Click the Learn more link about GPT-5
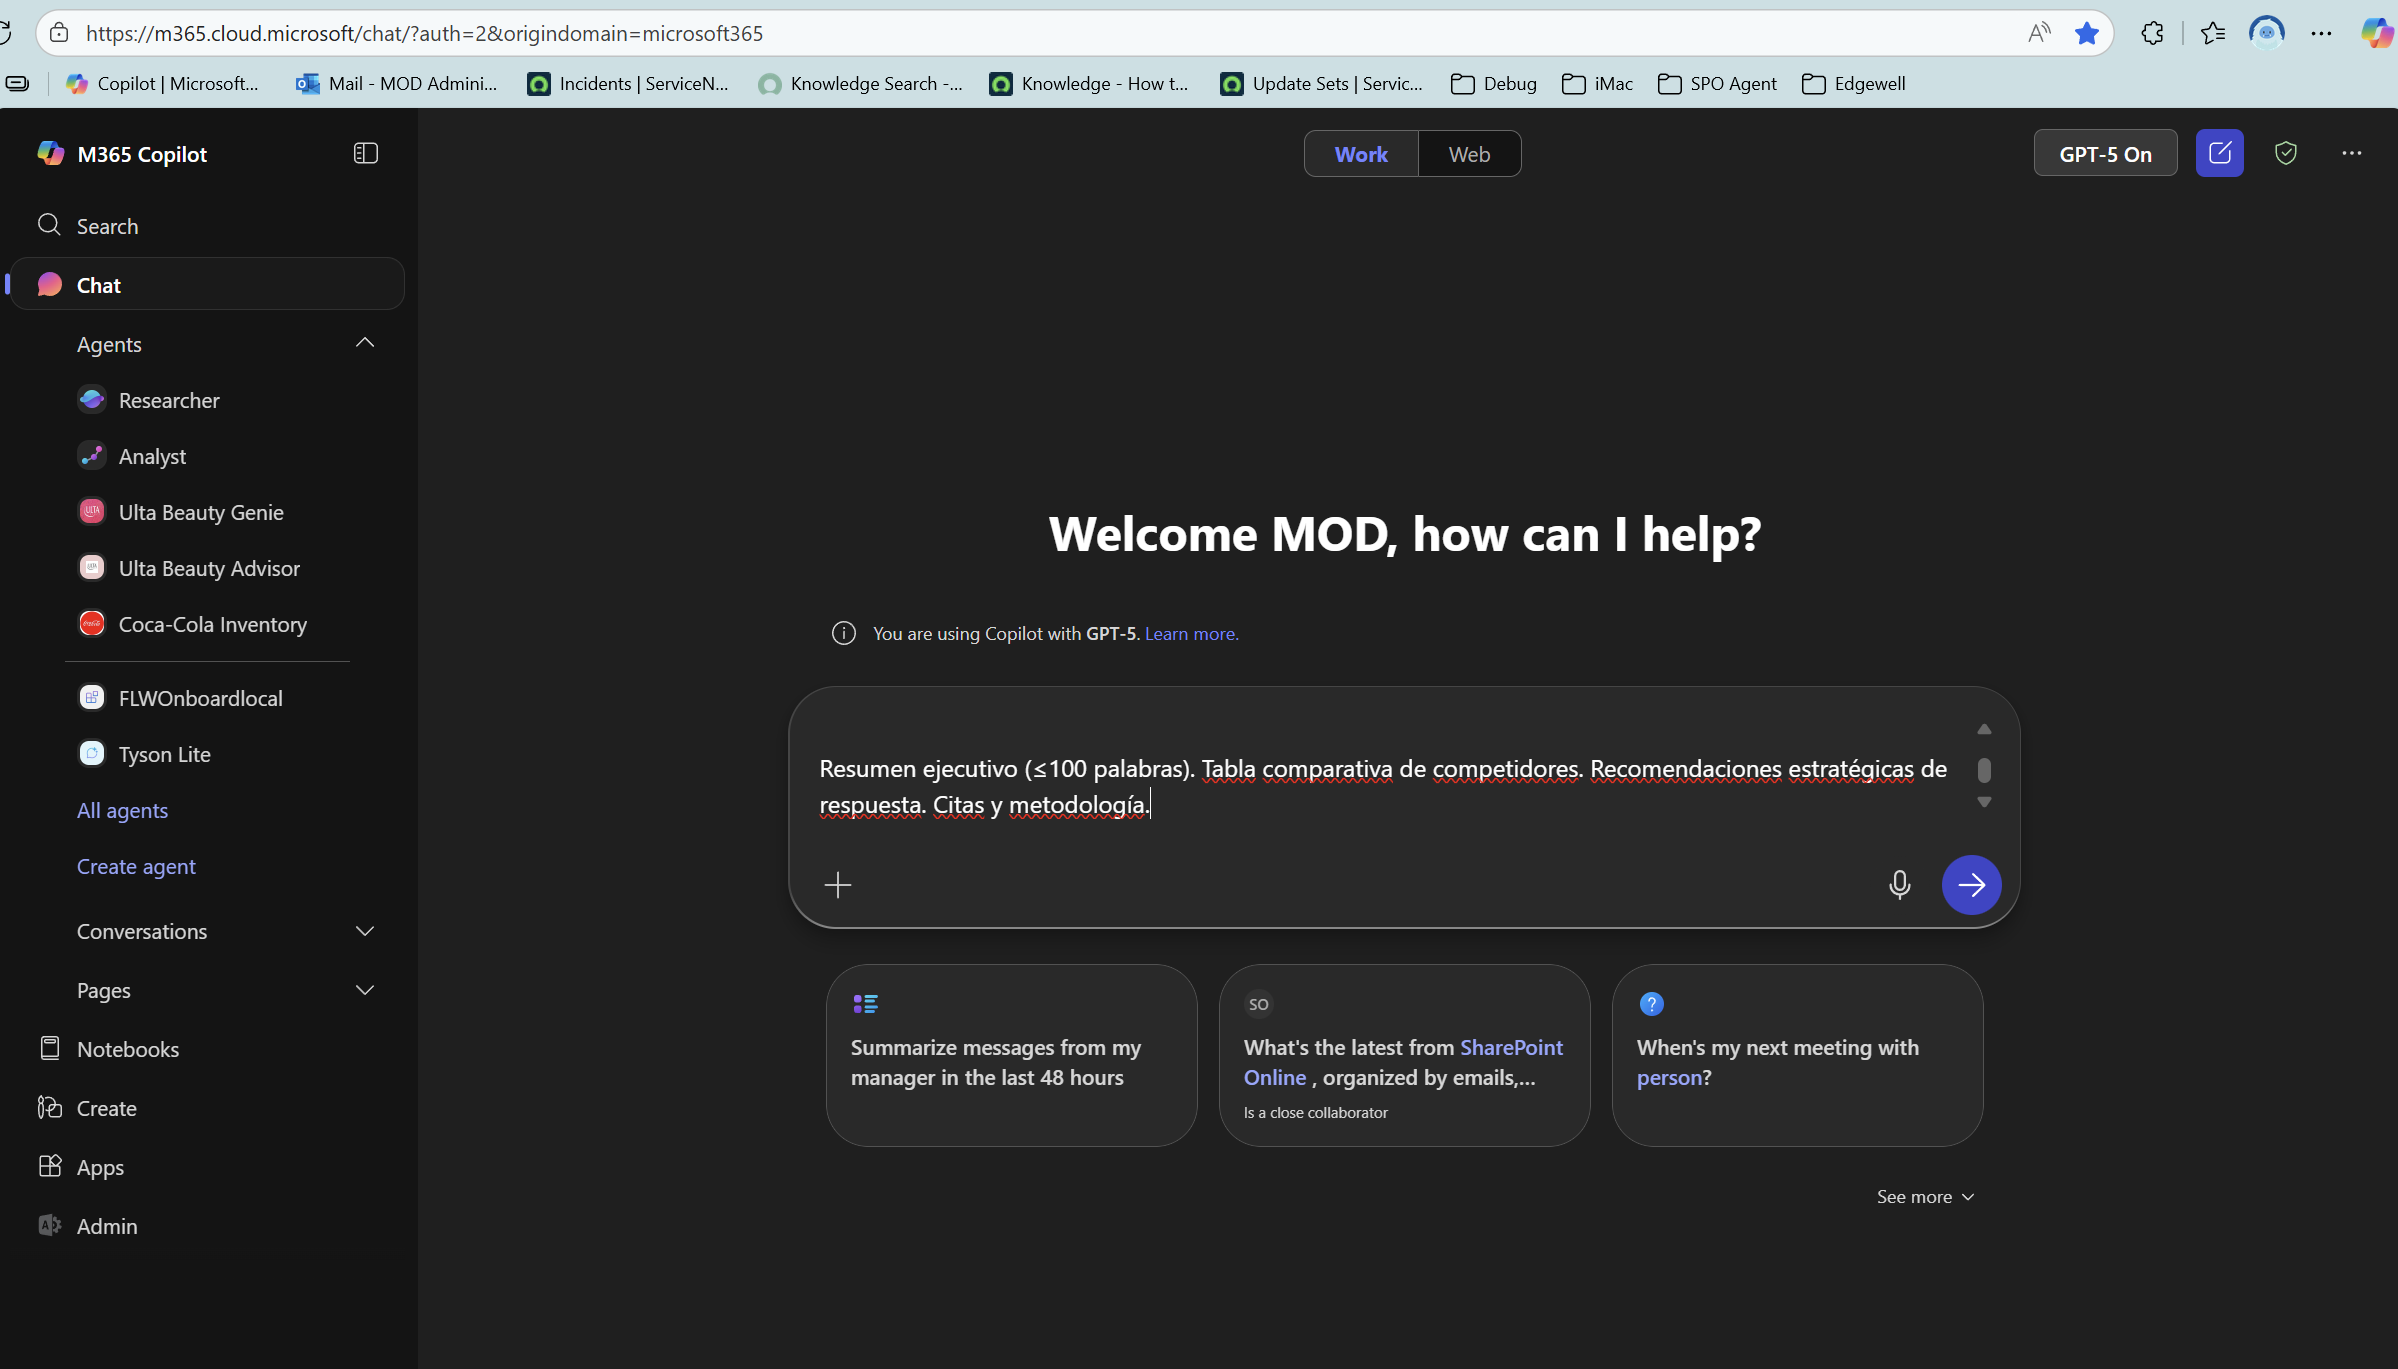This screenshot has width=2398, height=1369. [x=1190, y=633]
